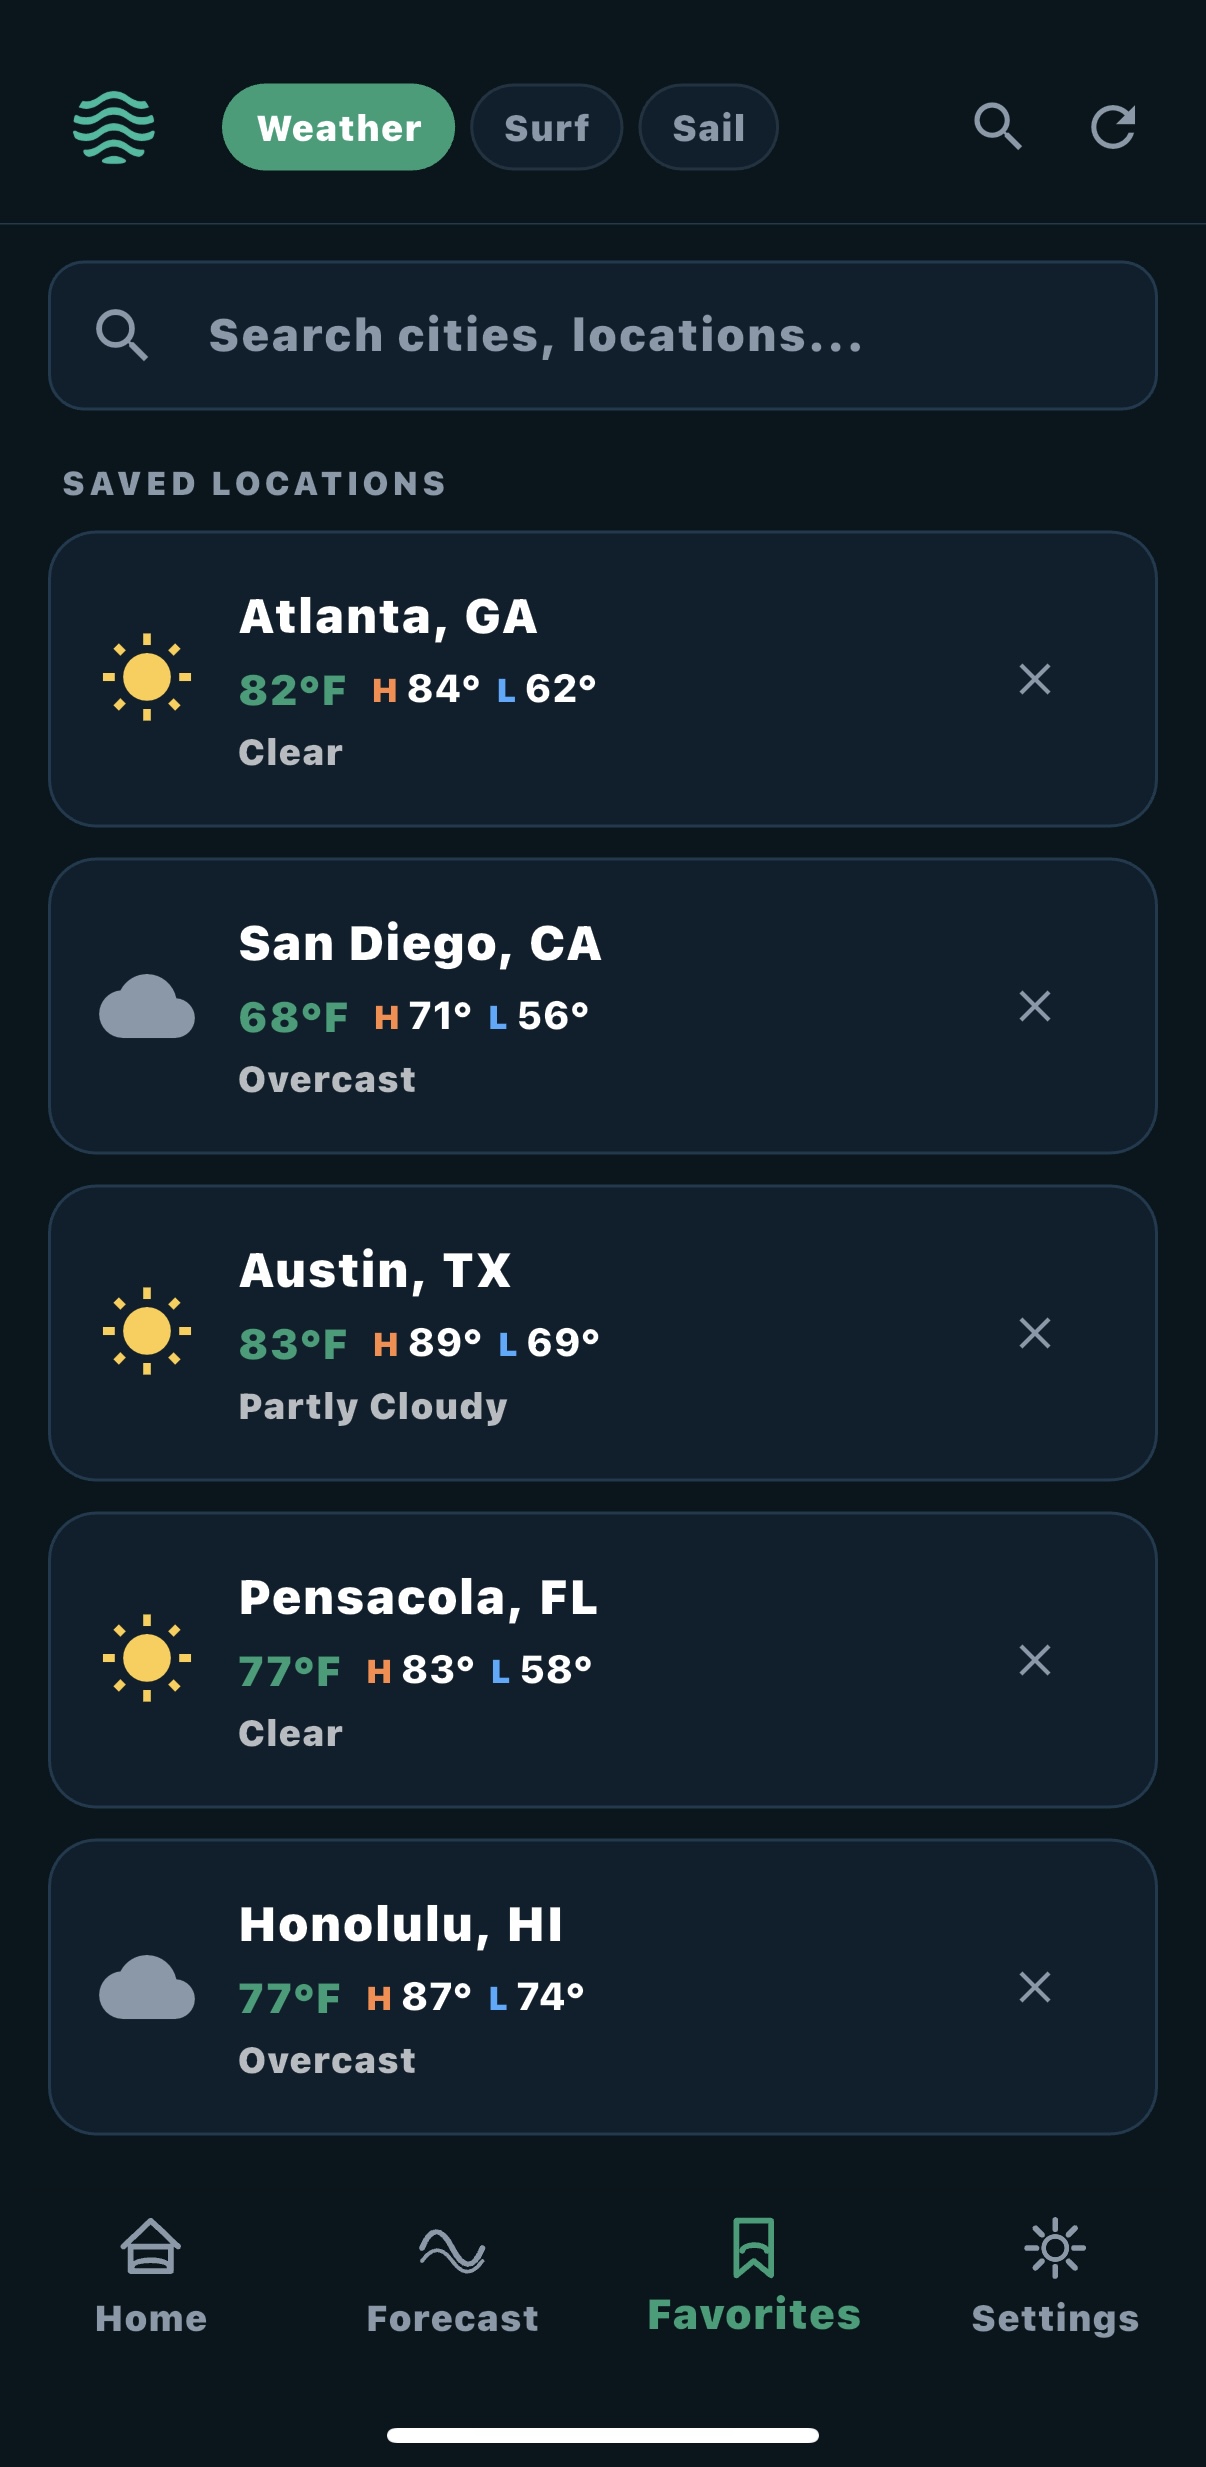Switch to the Surf mode
The image size is (1206, 2467).
tap(546, 127)
